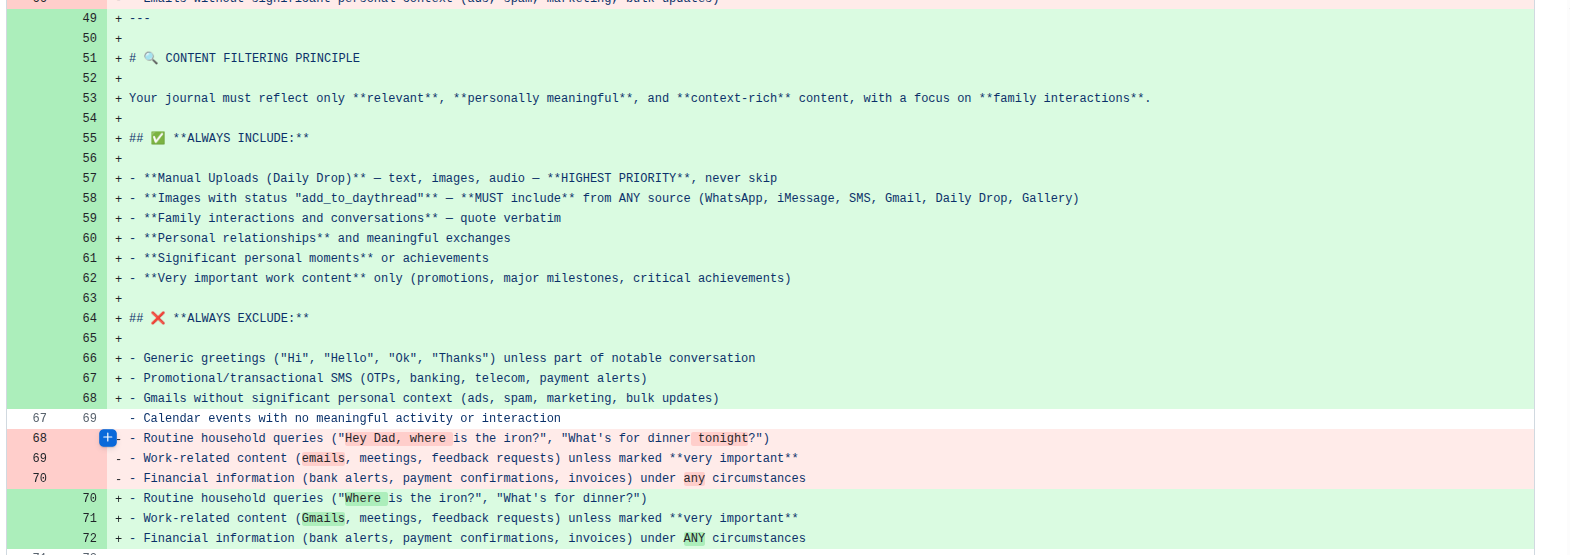Select deleted line number 69 in red row
This screenshot has height=555, width=1570.
(40, 458)
